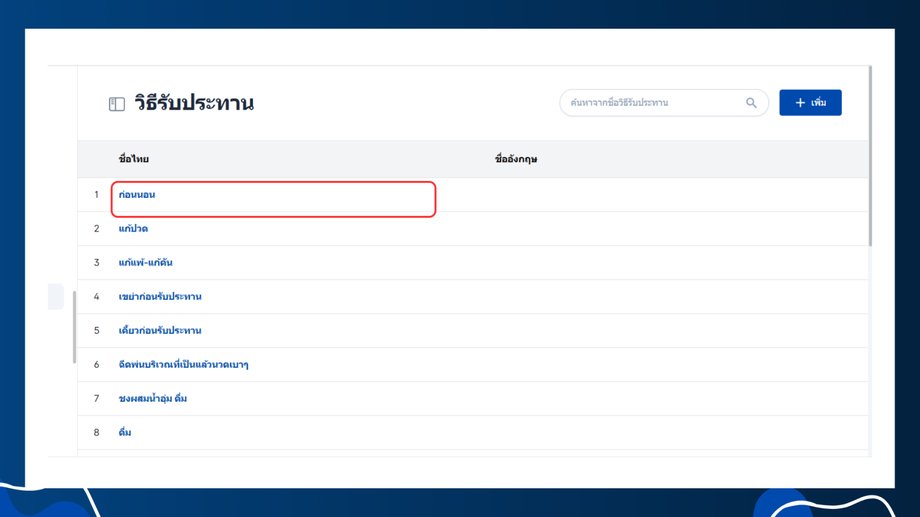This screenshot has width=920, height=517.
Task: Click row number 1 in the table
Action: [x=96, y=195]
